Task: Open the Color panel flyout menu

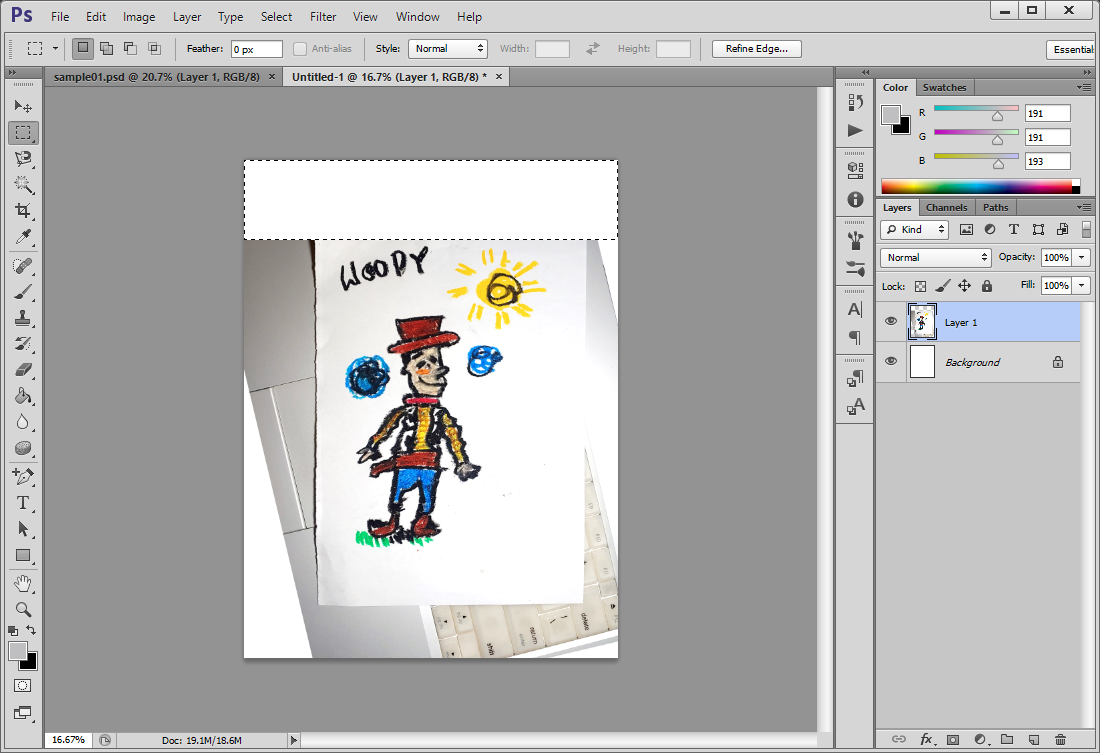Action: click(1084, 87)
